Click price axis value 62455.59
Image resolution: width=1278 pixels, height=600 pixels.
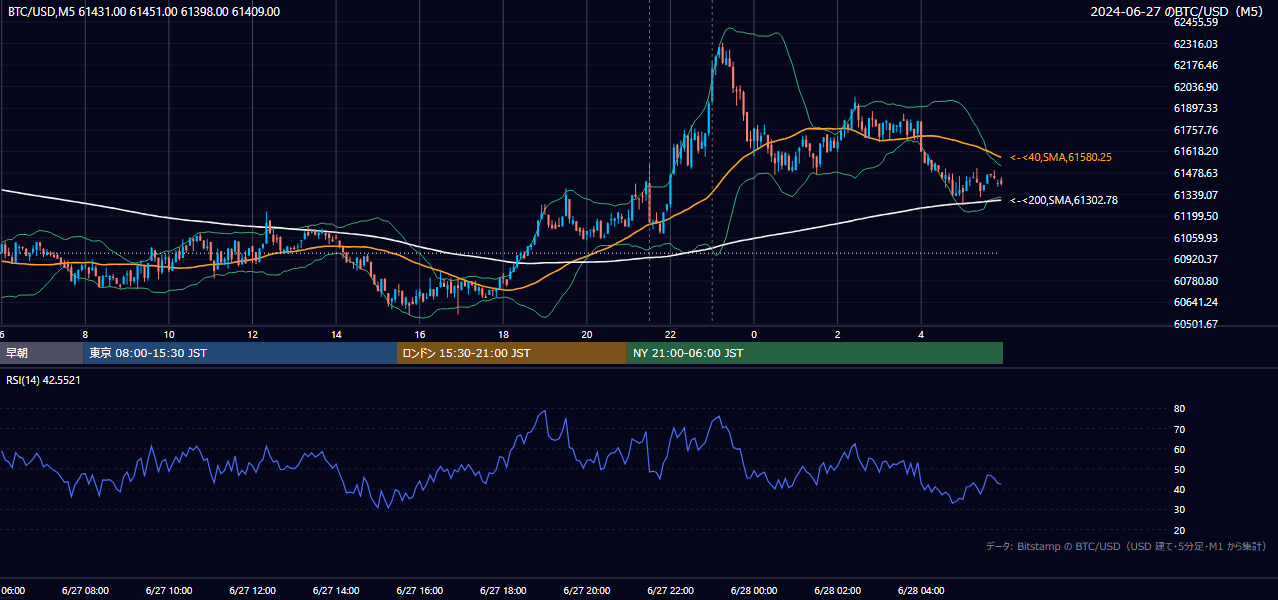point(1195,22)
